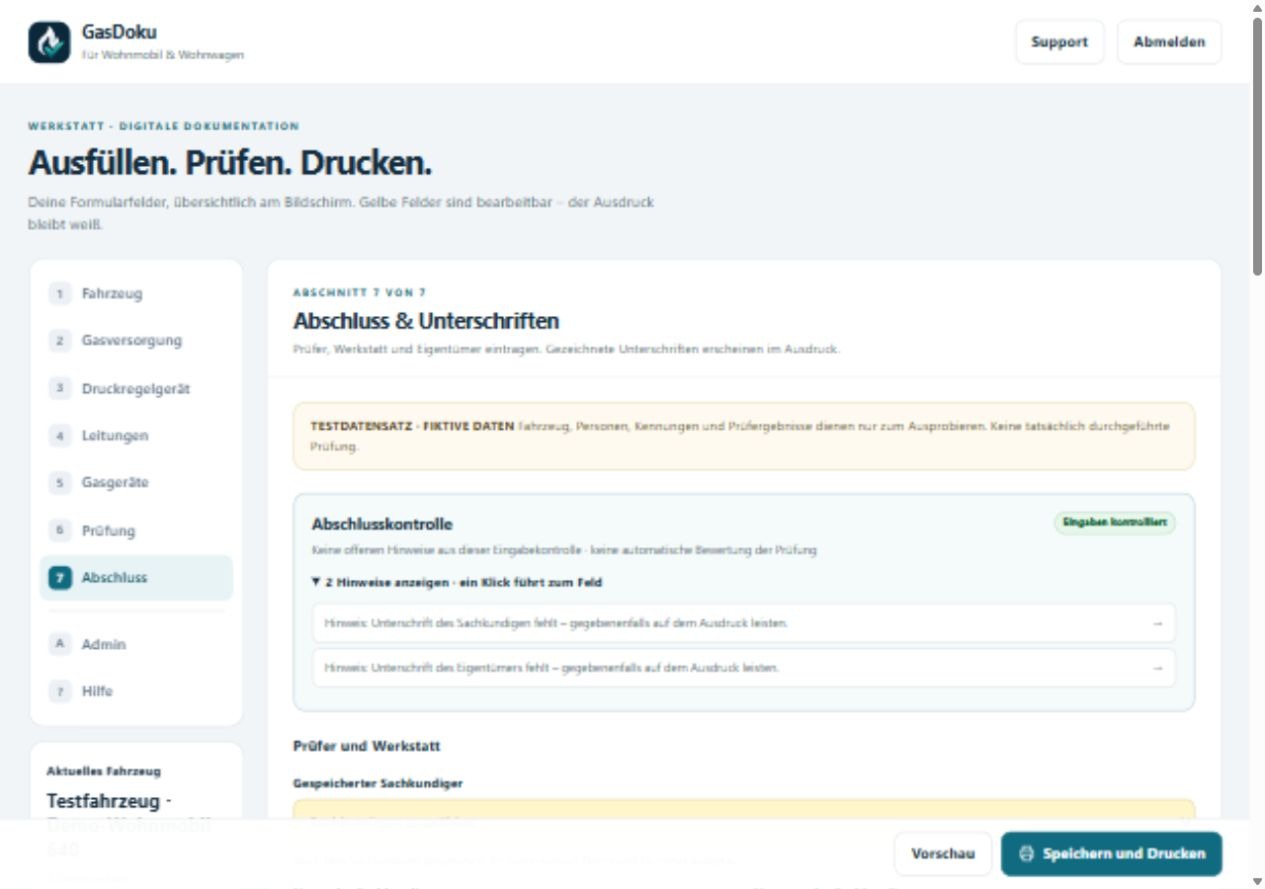The width and height of the screenshot is (1265, 889).
Task: Select the Abschluss section
Action: click(x=136, y=578)
